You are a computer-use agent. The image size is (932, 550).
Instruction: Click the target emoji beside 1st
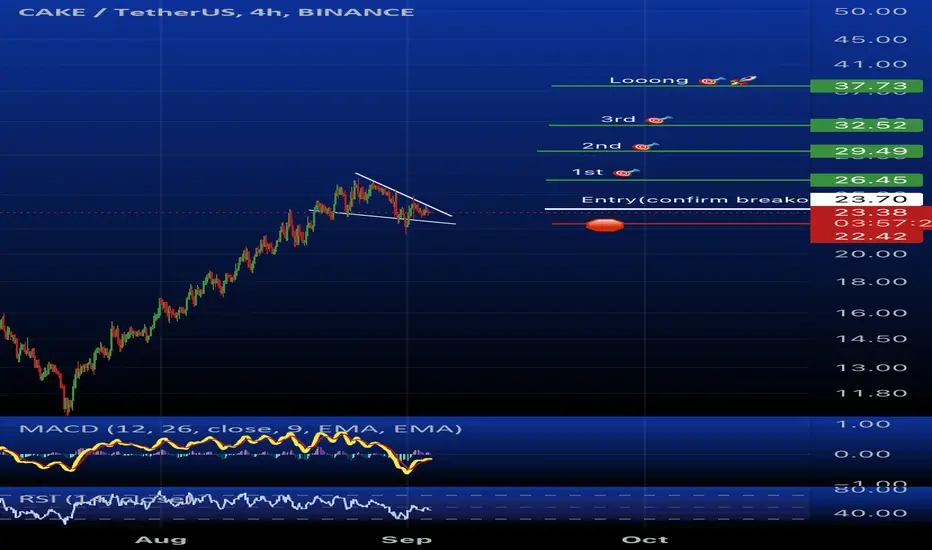(626, 172)
